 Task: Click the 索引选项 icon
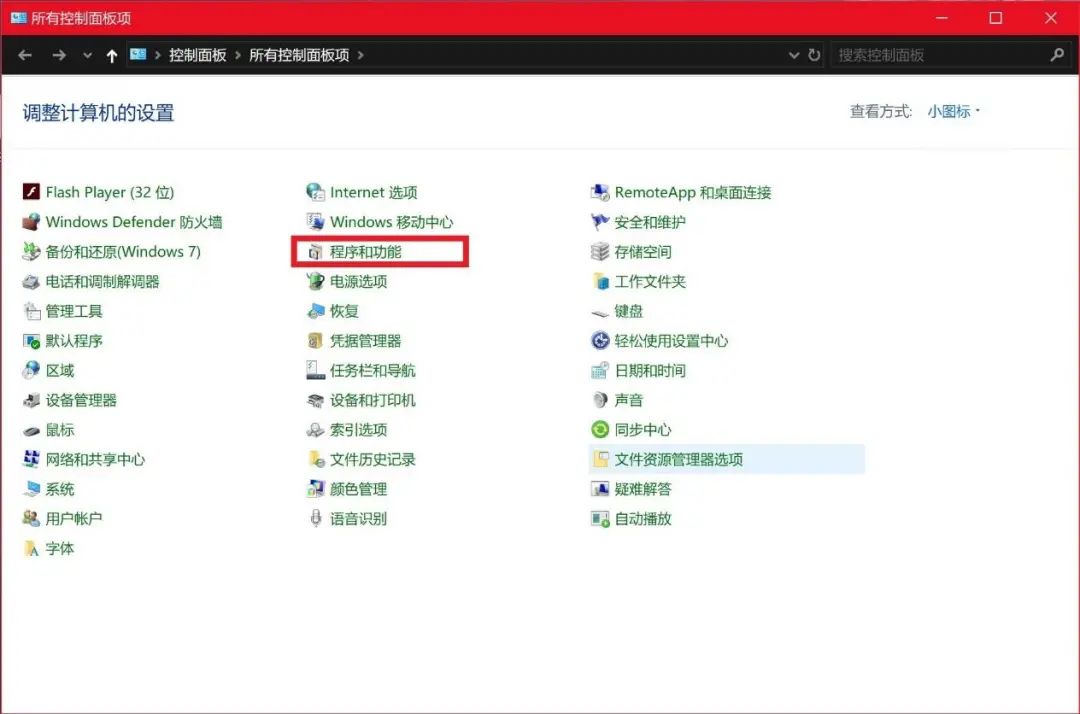315,430
